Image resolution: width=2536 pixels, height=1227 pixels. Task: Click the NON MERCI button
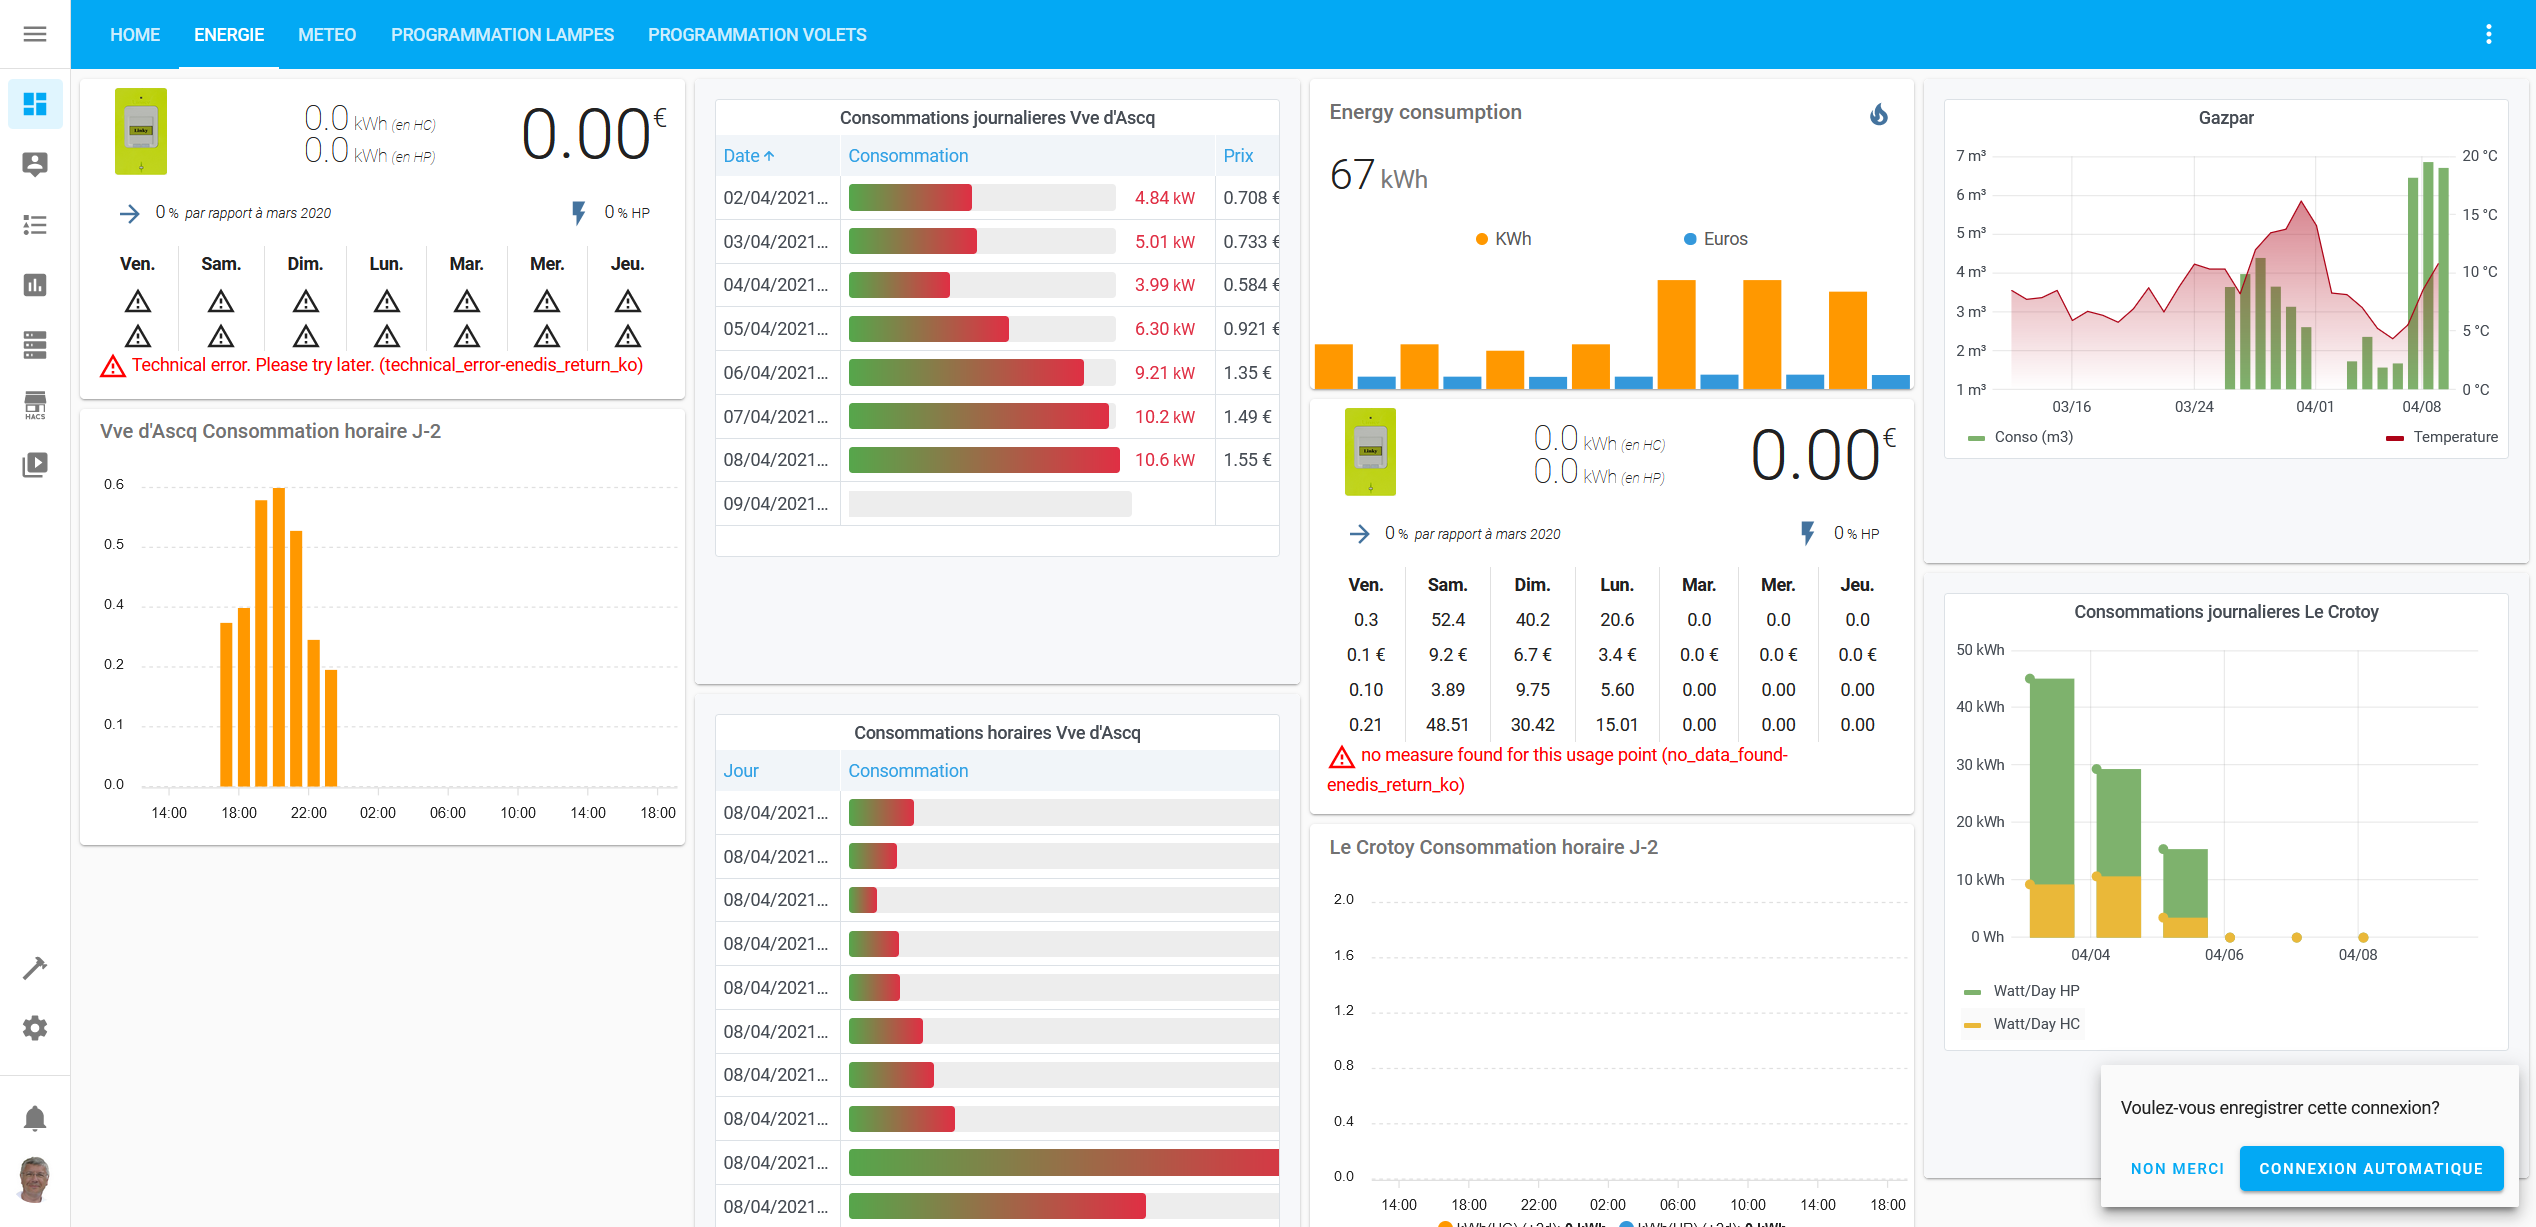tap(2177, 1168)
